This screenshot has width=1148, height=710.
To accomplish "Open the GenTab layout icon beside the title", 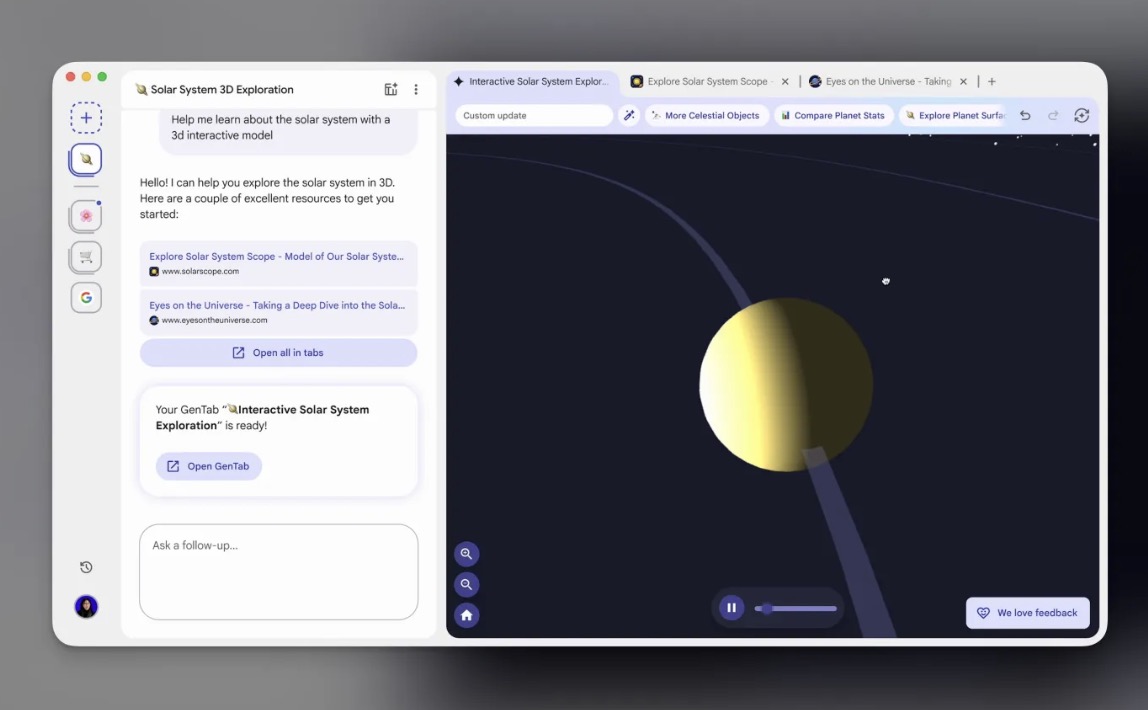I will tap(390, 89).
